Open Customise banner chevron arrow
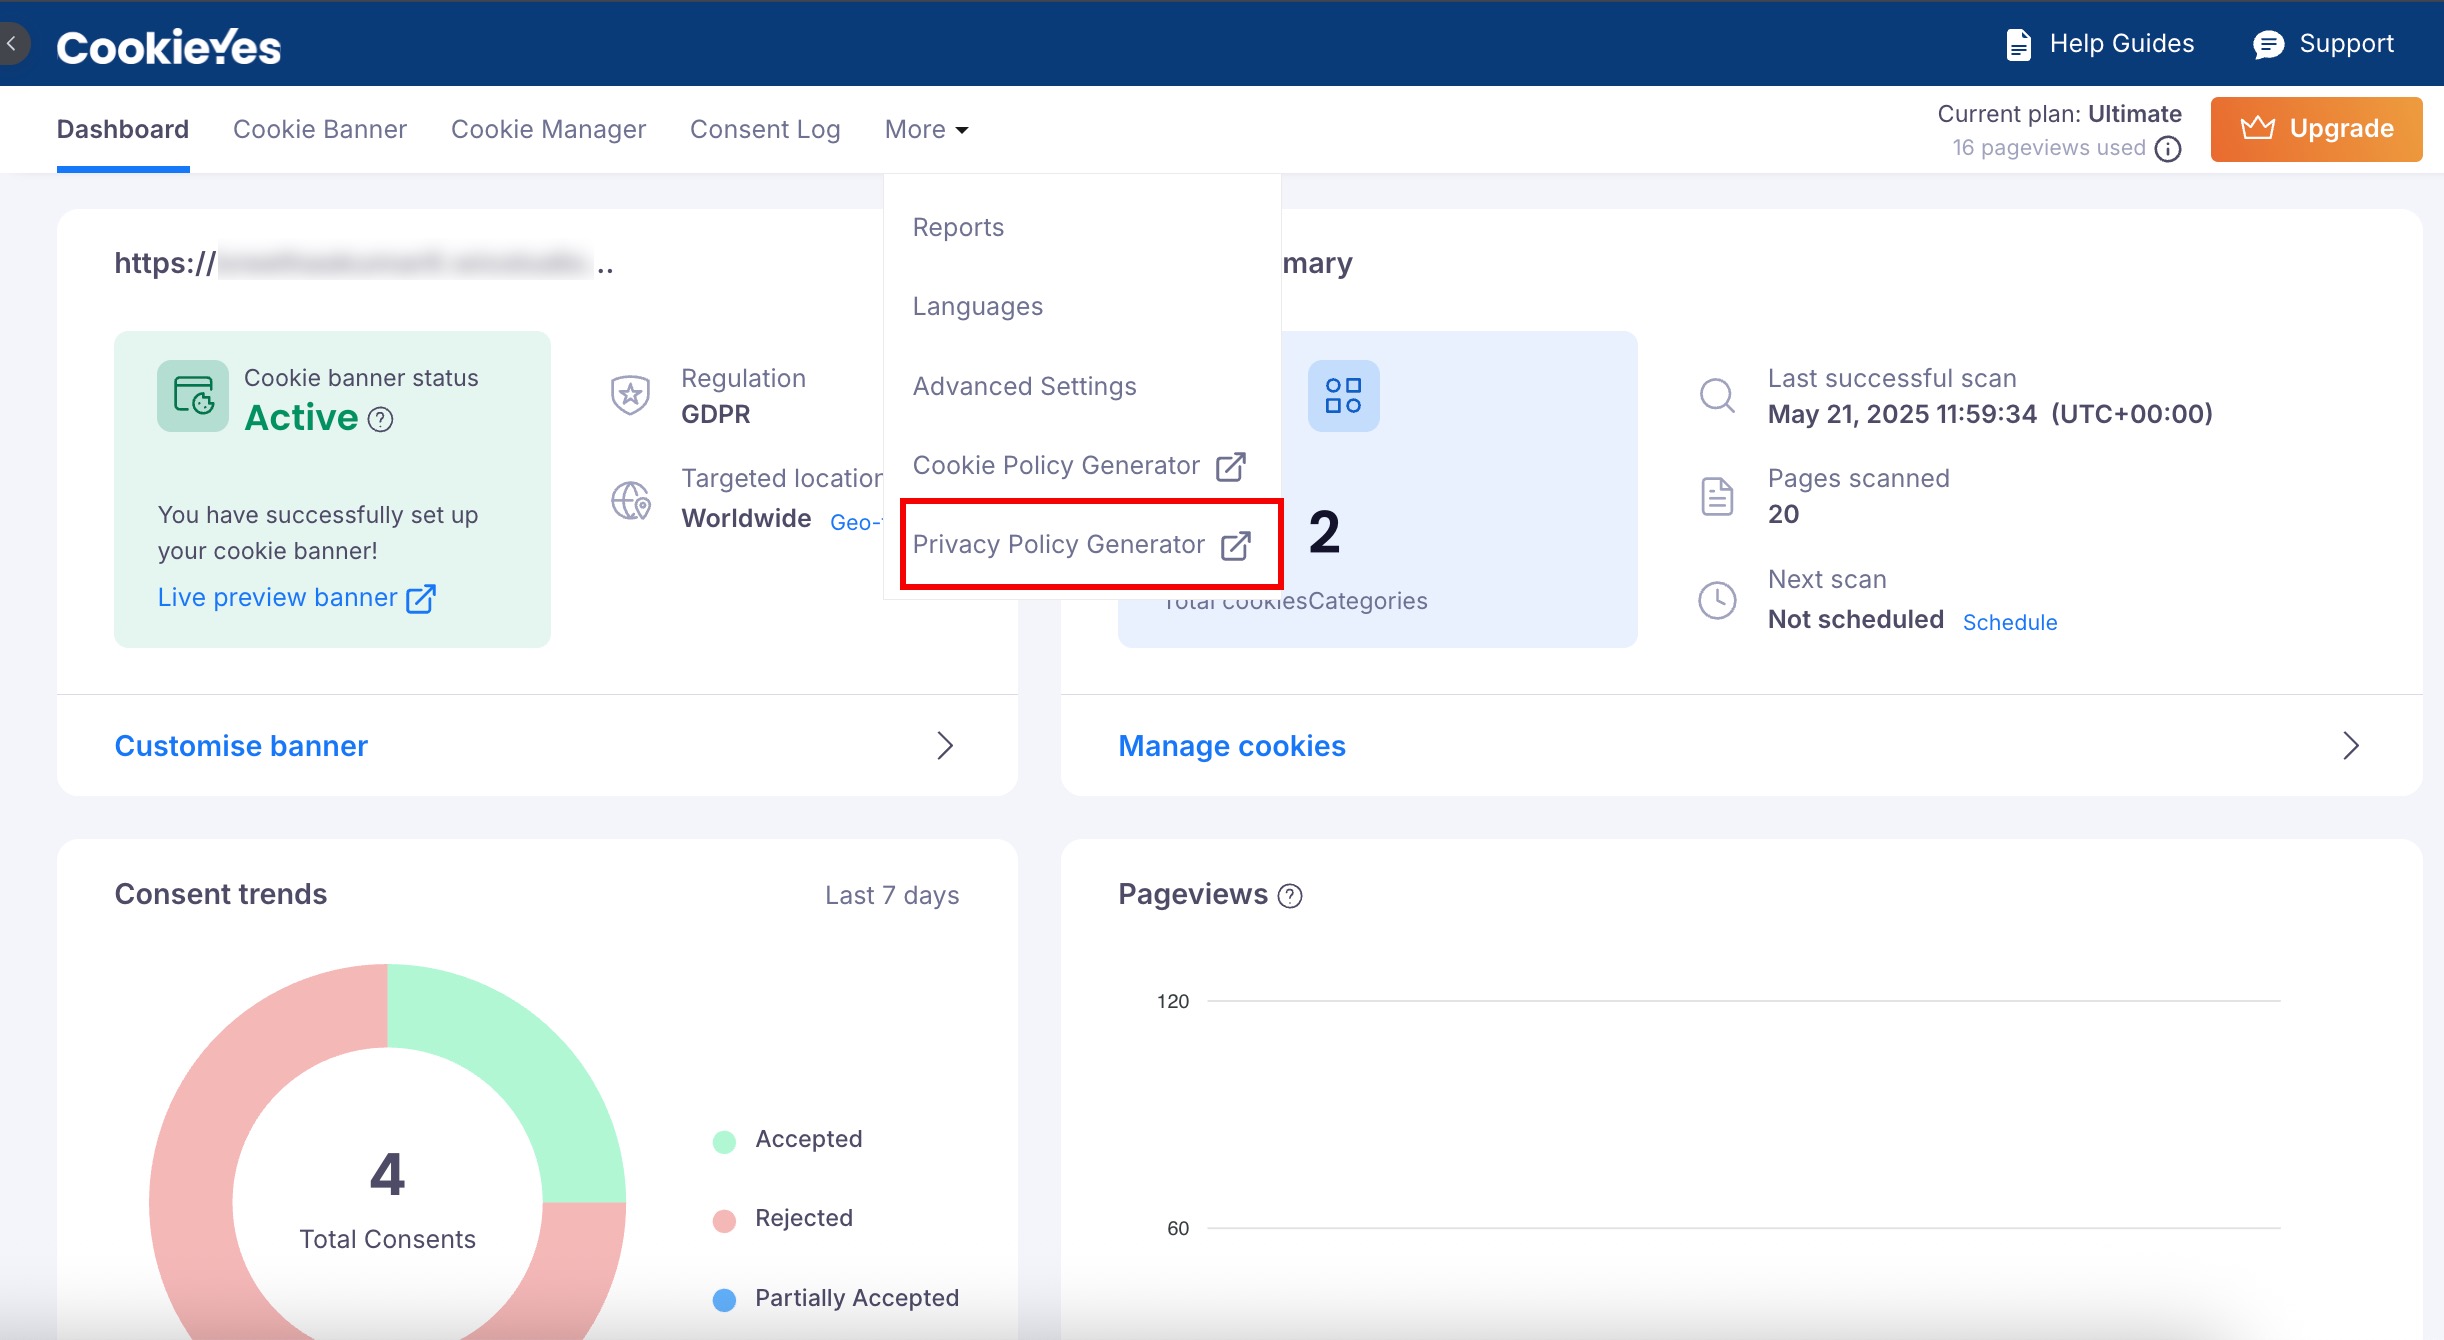 pos(944,746)
